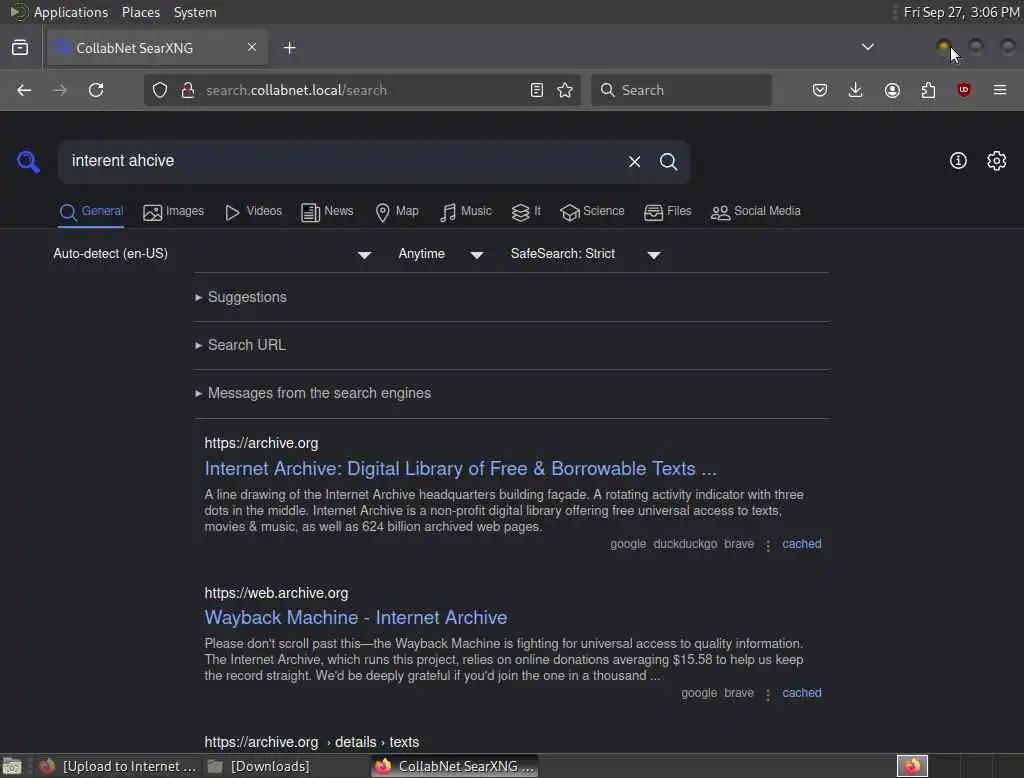The height and width of the screenshot is (778, 1024).
Task: Open SafeSearch: Strict dropdown
Action: pos(586,254)
